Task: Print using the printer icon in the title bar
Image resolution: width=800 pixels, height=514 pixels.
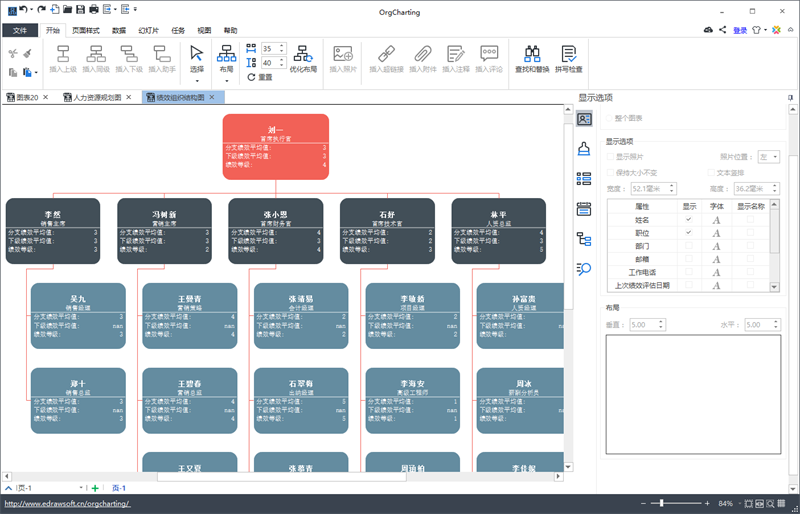Action: pos(94,9)
